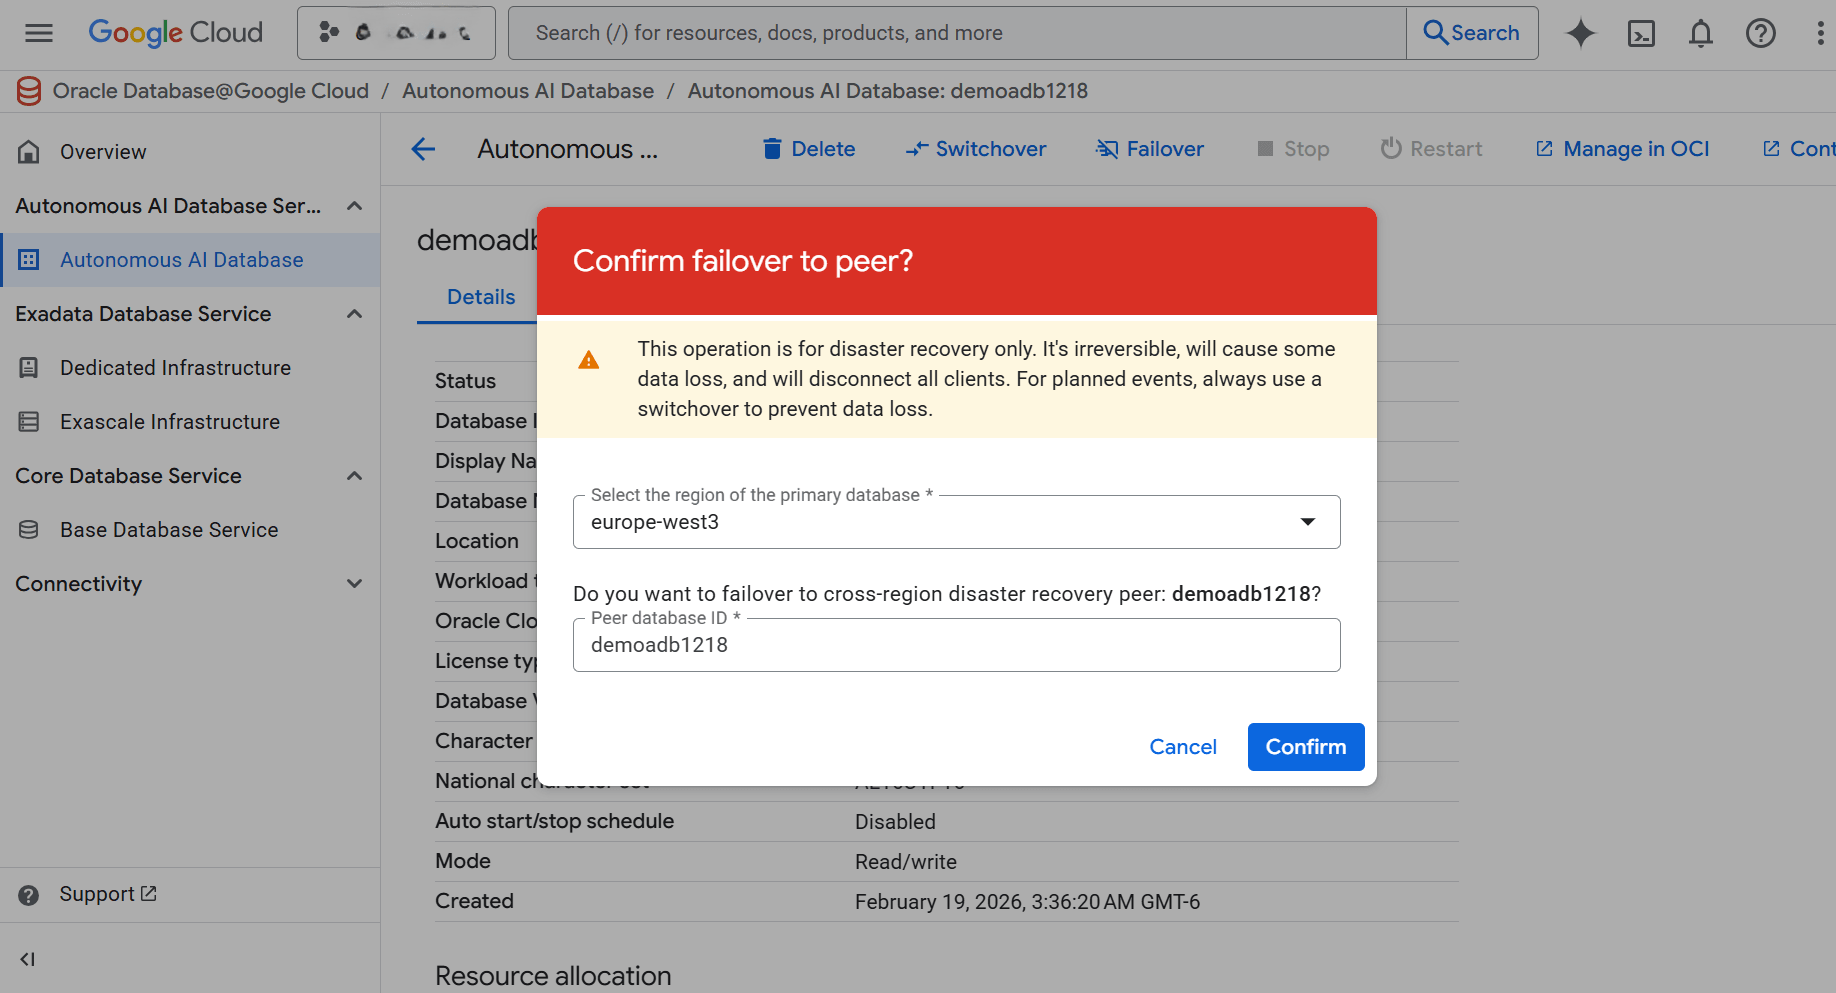
Task: Select Dedicated Infrastructure under Exadata
Action: click(x=175, y=367)
